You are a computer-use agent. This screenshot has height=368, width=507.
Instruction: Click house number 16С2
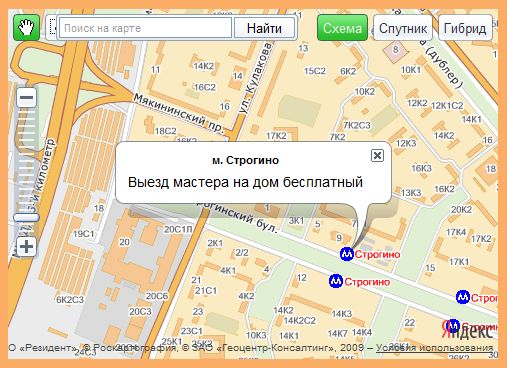click(205, 87)
